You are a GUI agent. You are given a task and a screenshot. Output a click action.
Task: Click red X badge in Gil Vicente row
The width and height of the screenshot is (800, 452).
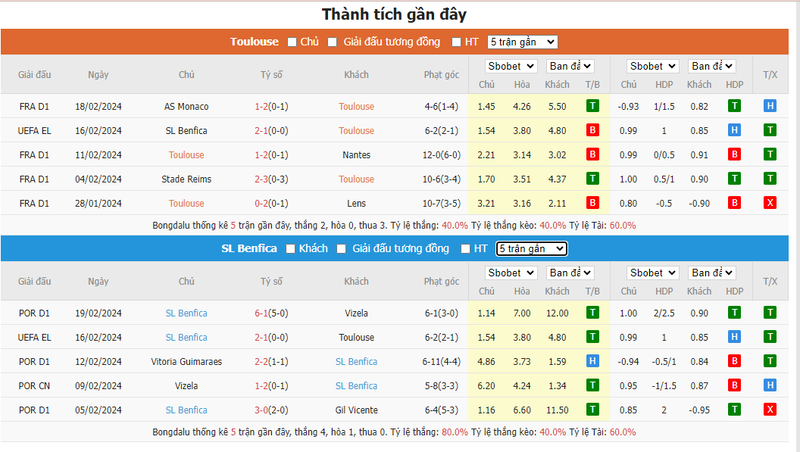coord(770,410)
